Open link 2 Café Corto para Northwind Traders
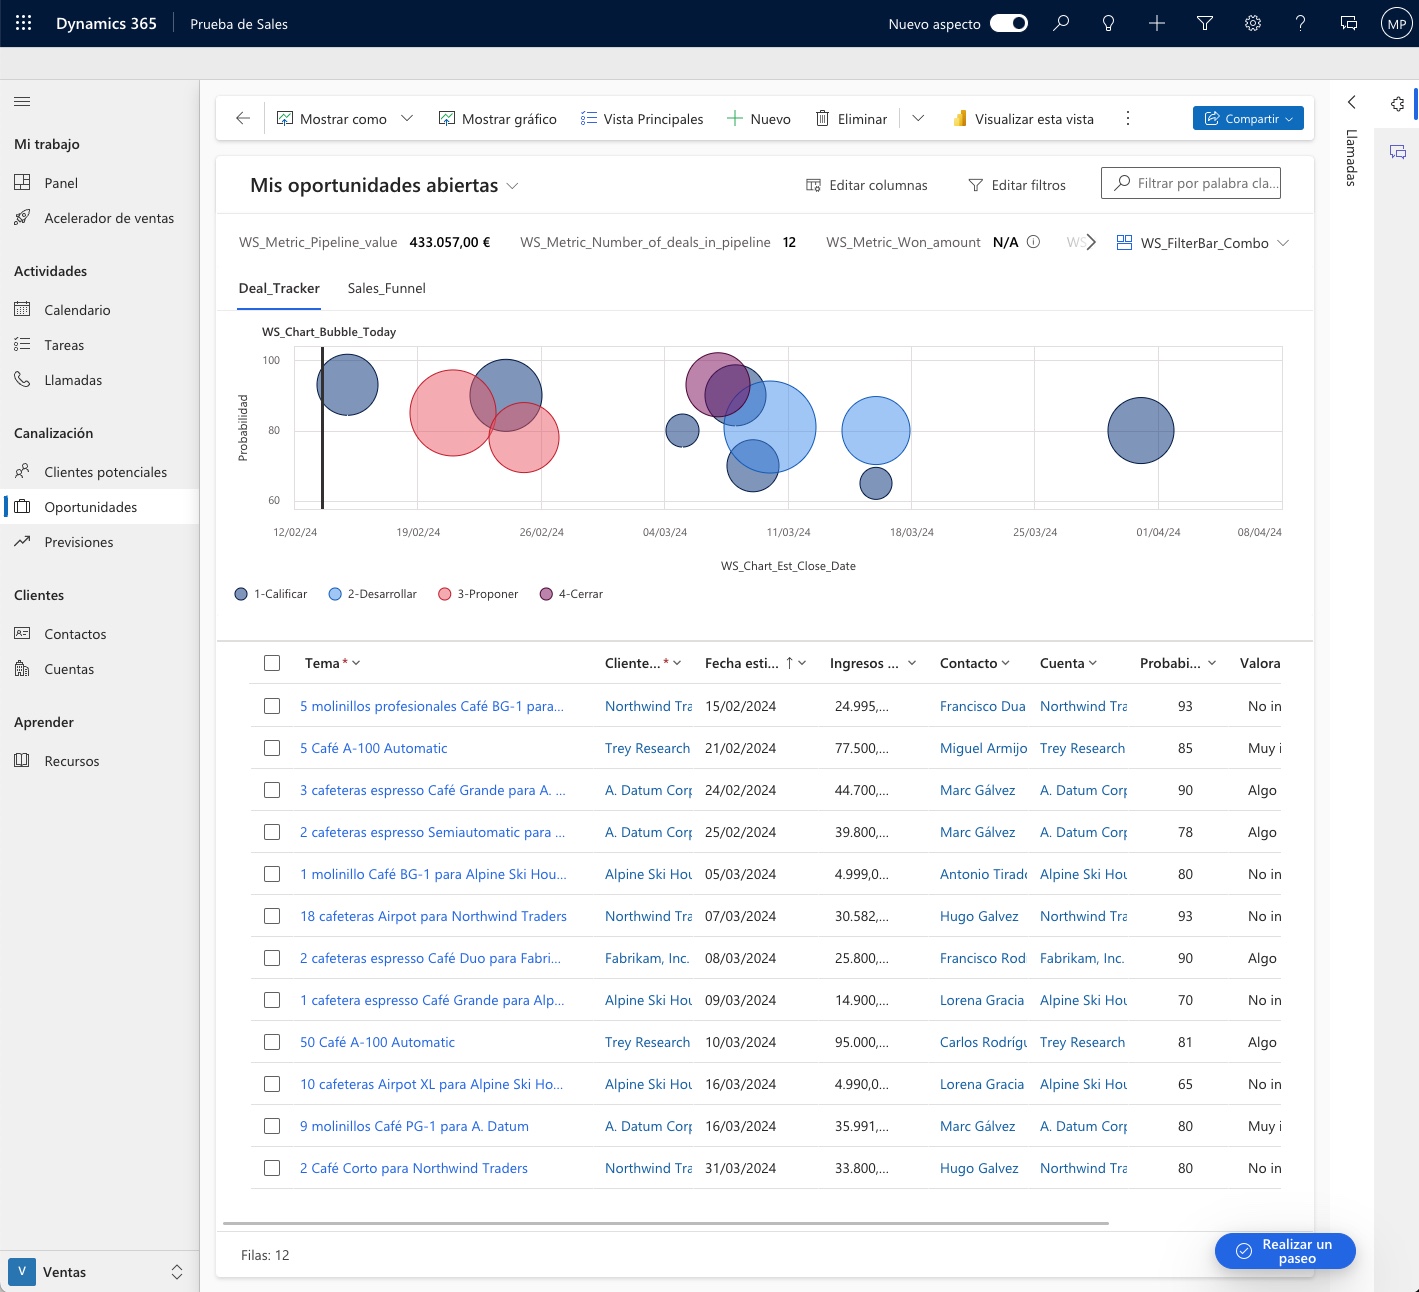Screen dimensions: 1419x1292 (414, 1168)
